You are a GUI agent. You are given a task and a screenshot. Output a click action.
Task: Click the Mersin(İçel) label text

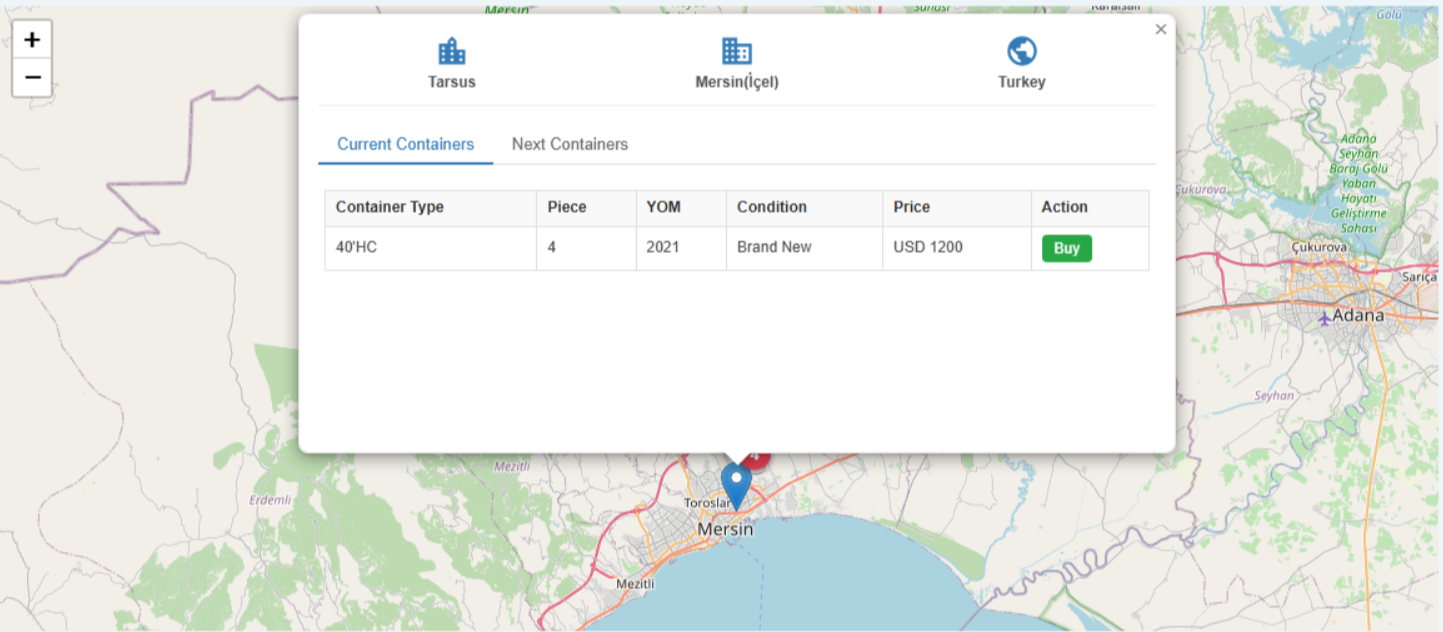736,82
